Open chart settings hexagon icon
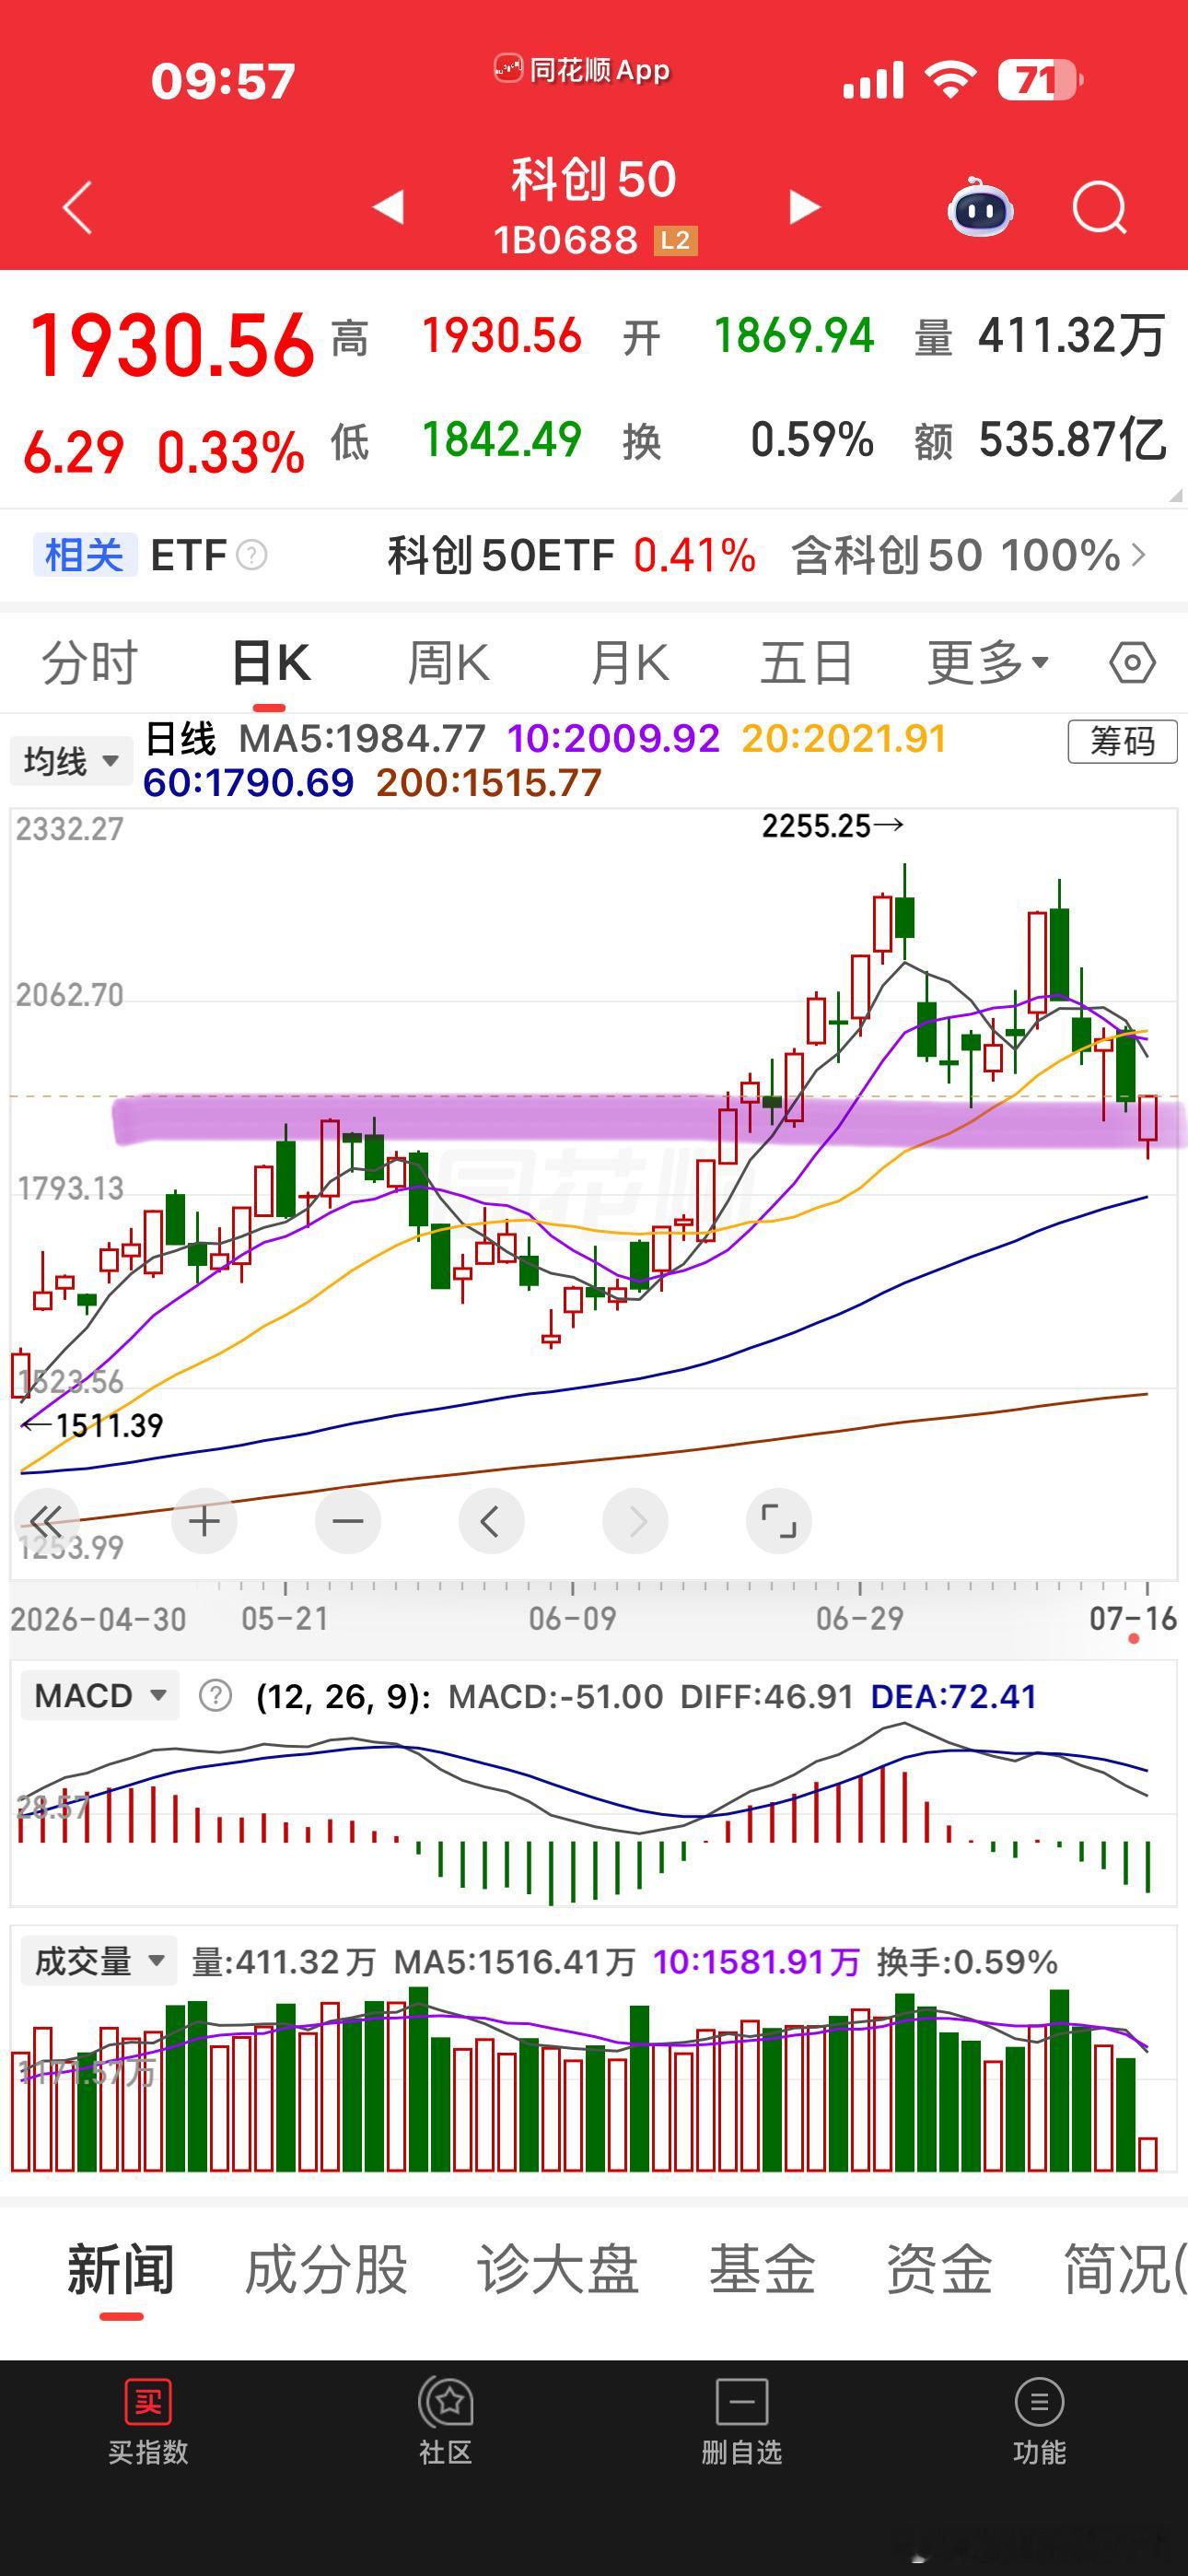 tap(1132, 662)
